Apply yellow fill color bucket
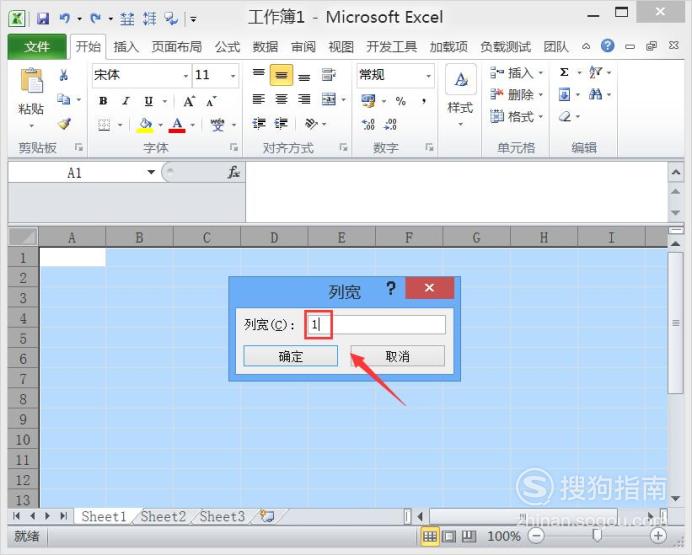The height and width of the screenshot is (555, 692). (x=145, y=125)
